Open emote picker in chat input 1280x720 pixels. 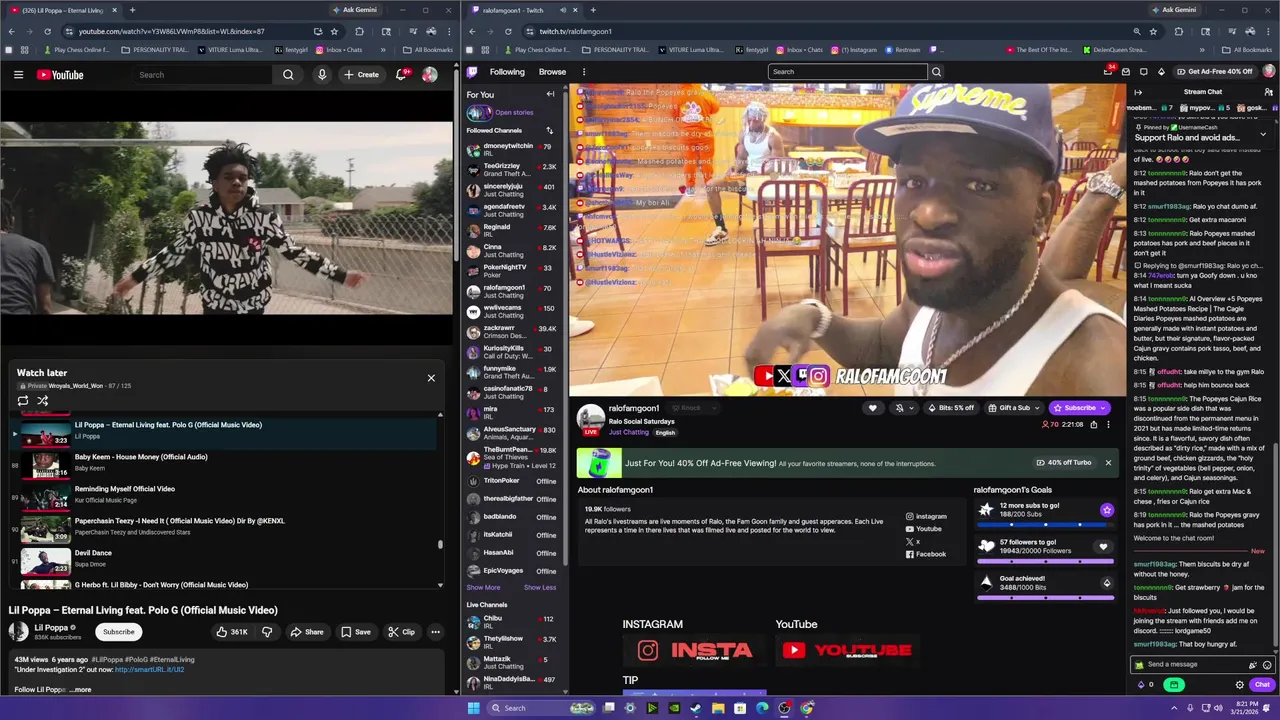tap(1267, 665)
